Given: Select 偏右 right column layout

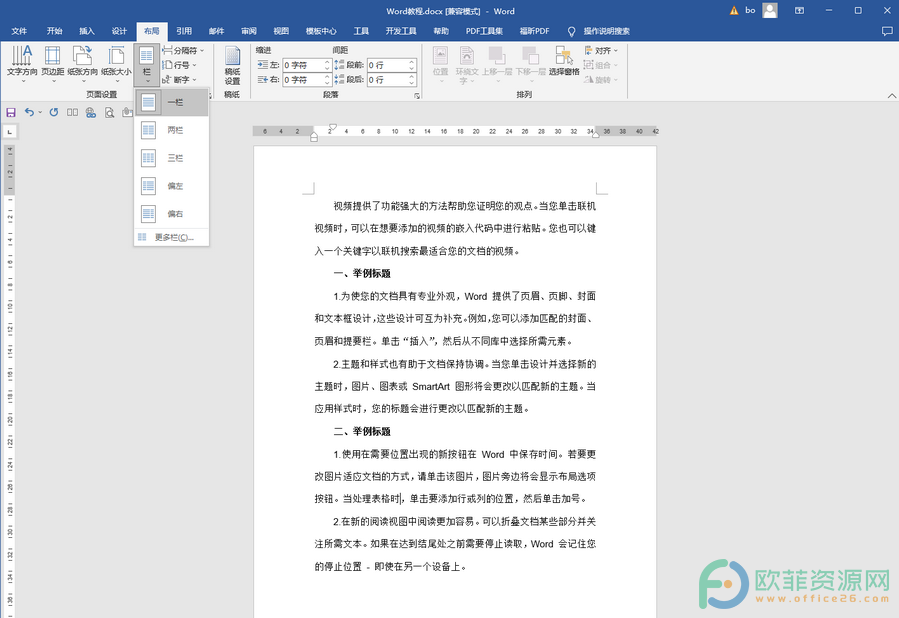Looking at the screenshot, I should pyautogui.click(x=171, y=214).
